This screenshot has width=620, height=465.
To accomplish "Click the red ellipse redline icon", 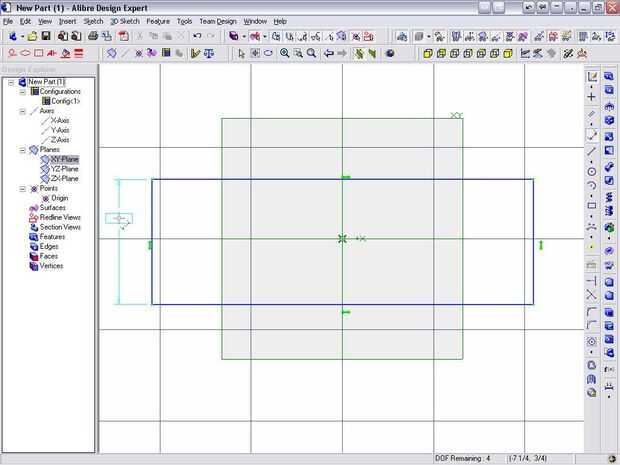I will (25, 53).
